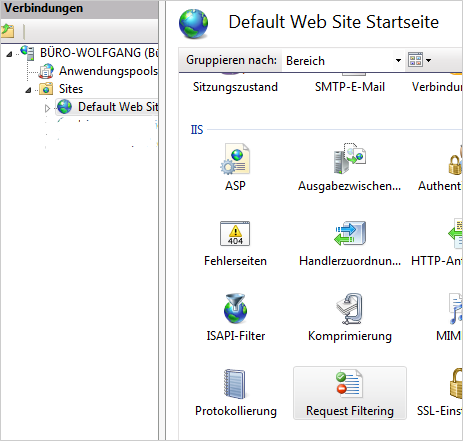Open the Authentifizierung padlock icon
Screen dimensions: 463x441
(456, 160)
